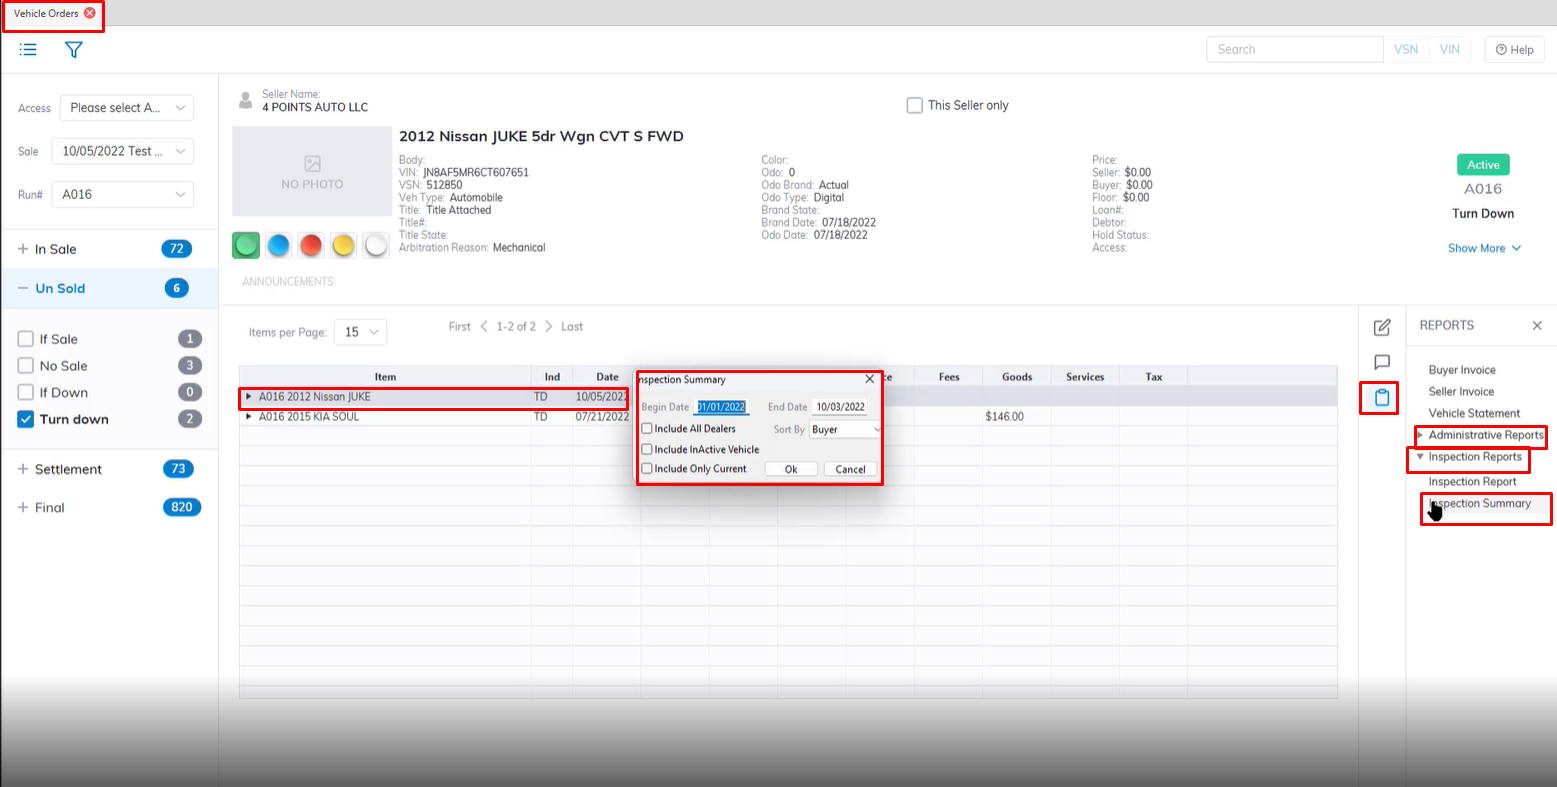
Task: Click the red status color circle
Action: 311,245
